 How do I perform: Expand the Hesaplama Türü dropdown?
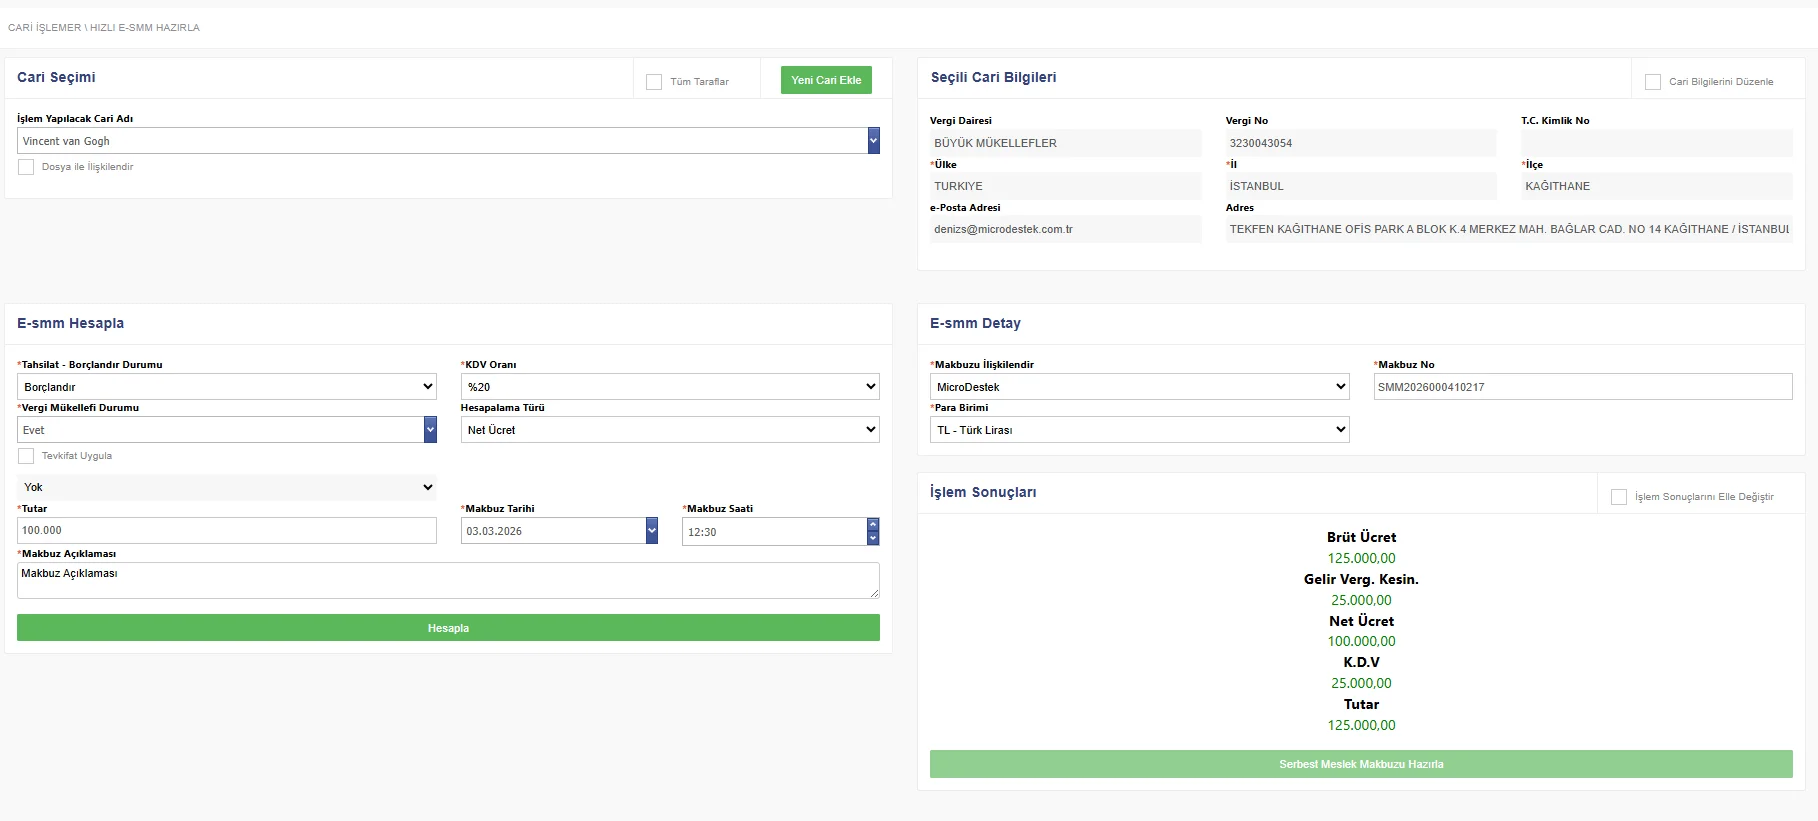[669, 430]
